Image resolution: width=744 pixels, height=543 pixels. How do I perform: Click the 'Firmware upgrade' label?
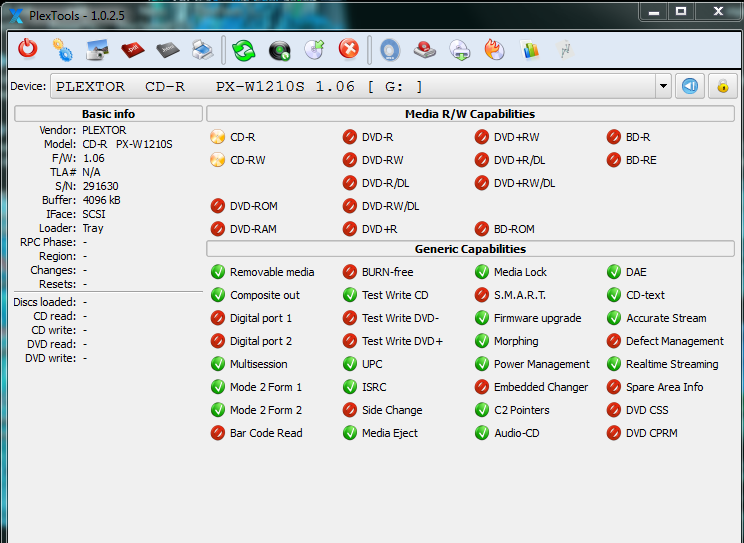click(x=538, y=318)
